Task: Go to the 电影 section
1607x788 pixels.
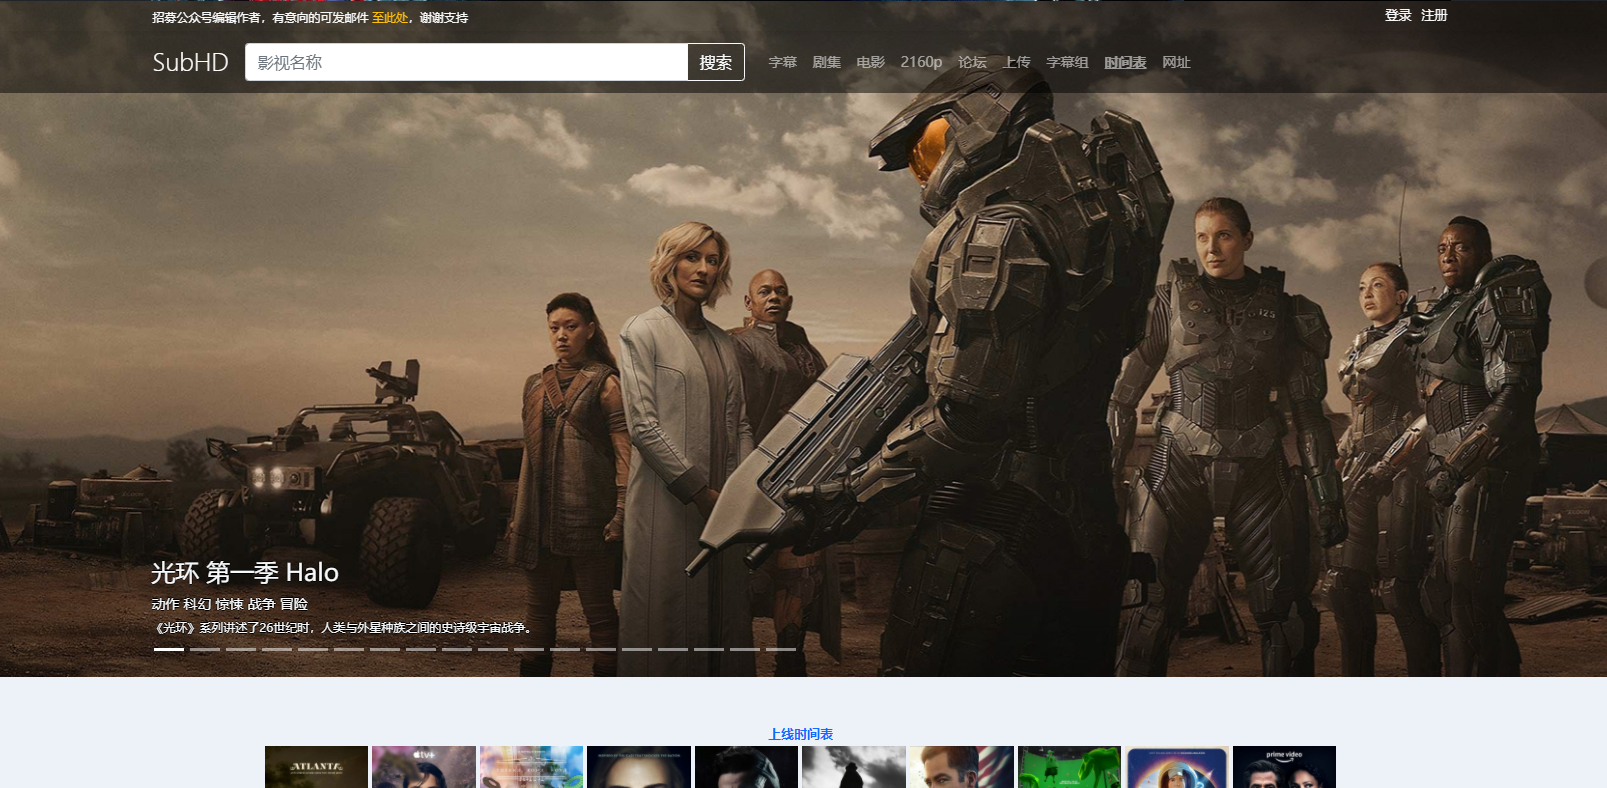Action: [x=870, y=62]
